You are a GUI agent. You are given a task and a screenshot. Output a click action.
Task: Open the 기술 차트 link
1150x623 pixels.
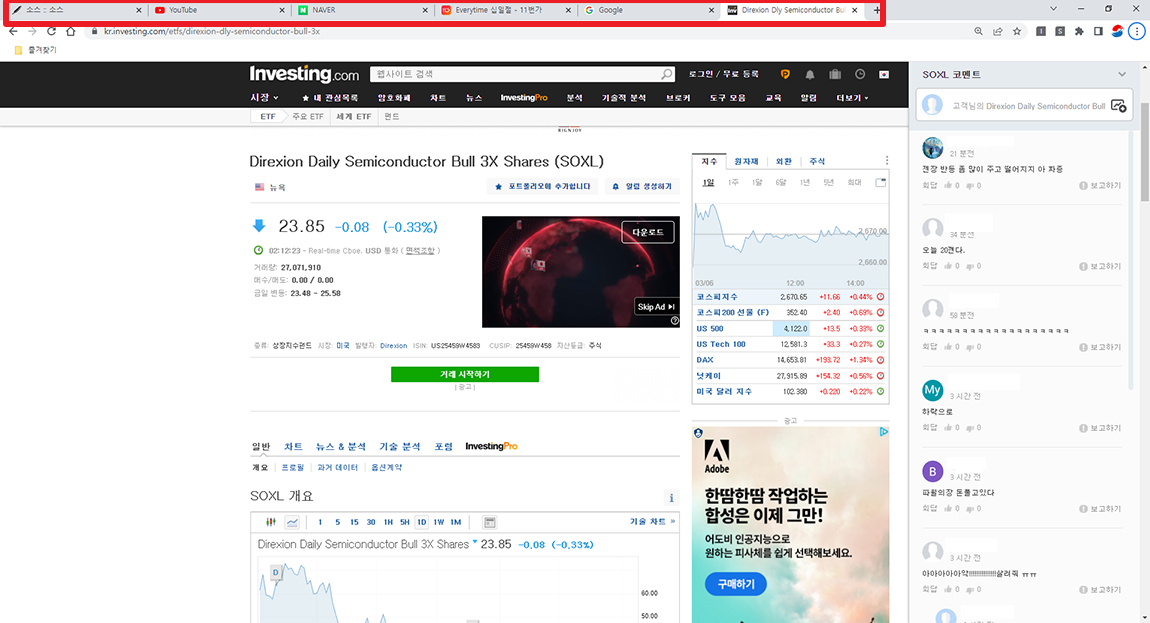(x=652, y=522)
